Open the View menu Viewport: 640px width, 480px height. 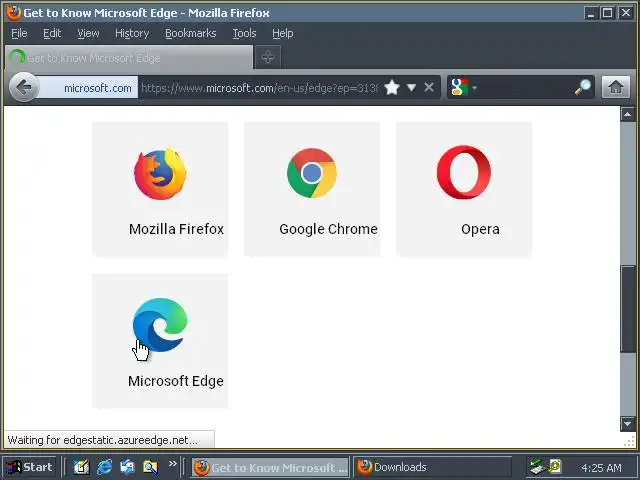point(88,33)
